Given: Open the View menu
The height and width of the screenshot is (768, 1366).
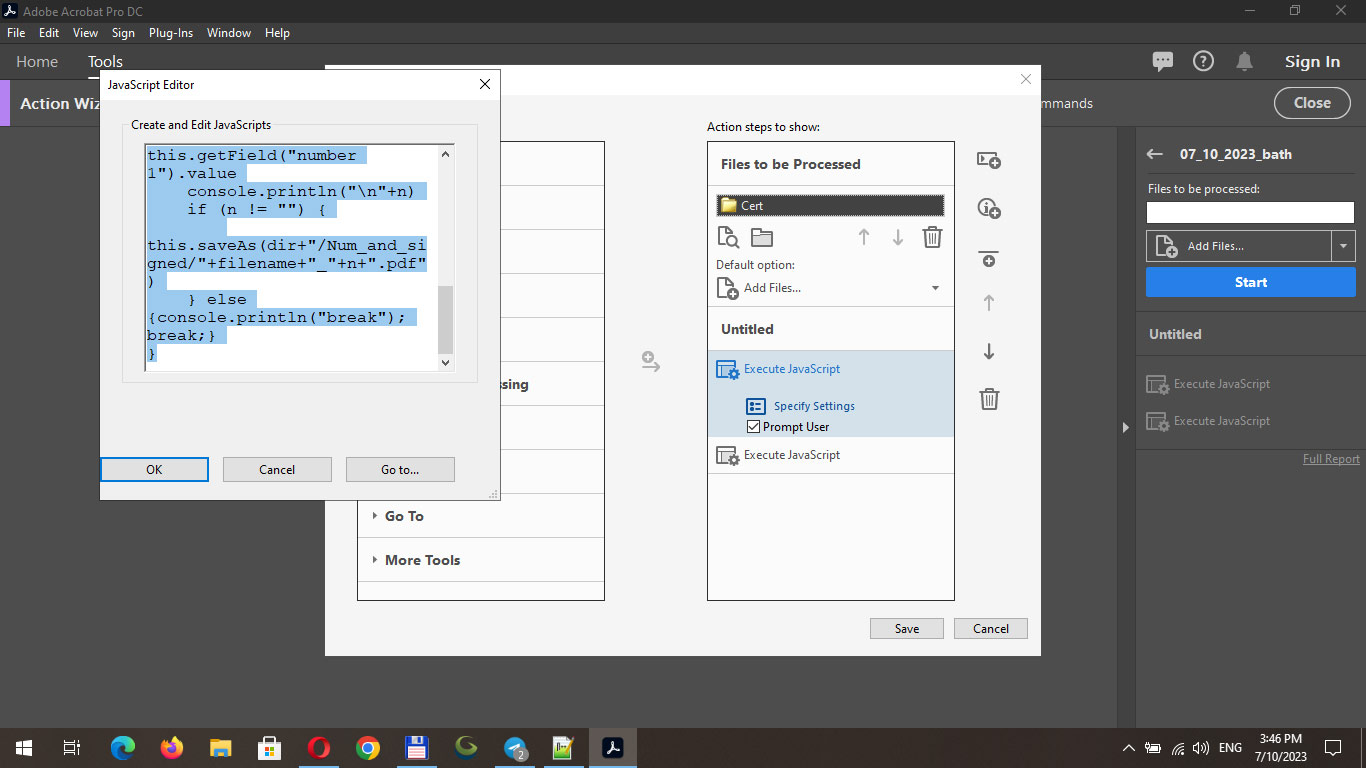Looking at the screenshot, I should (85, 33).
